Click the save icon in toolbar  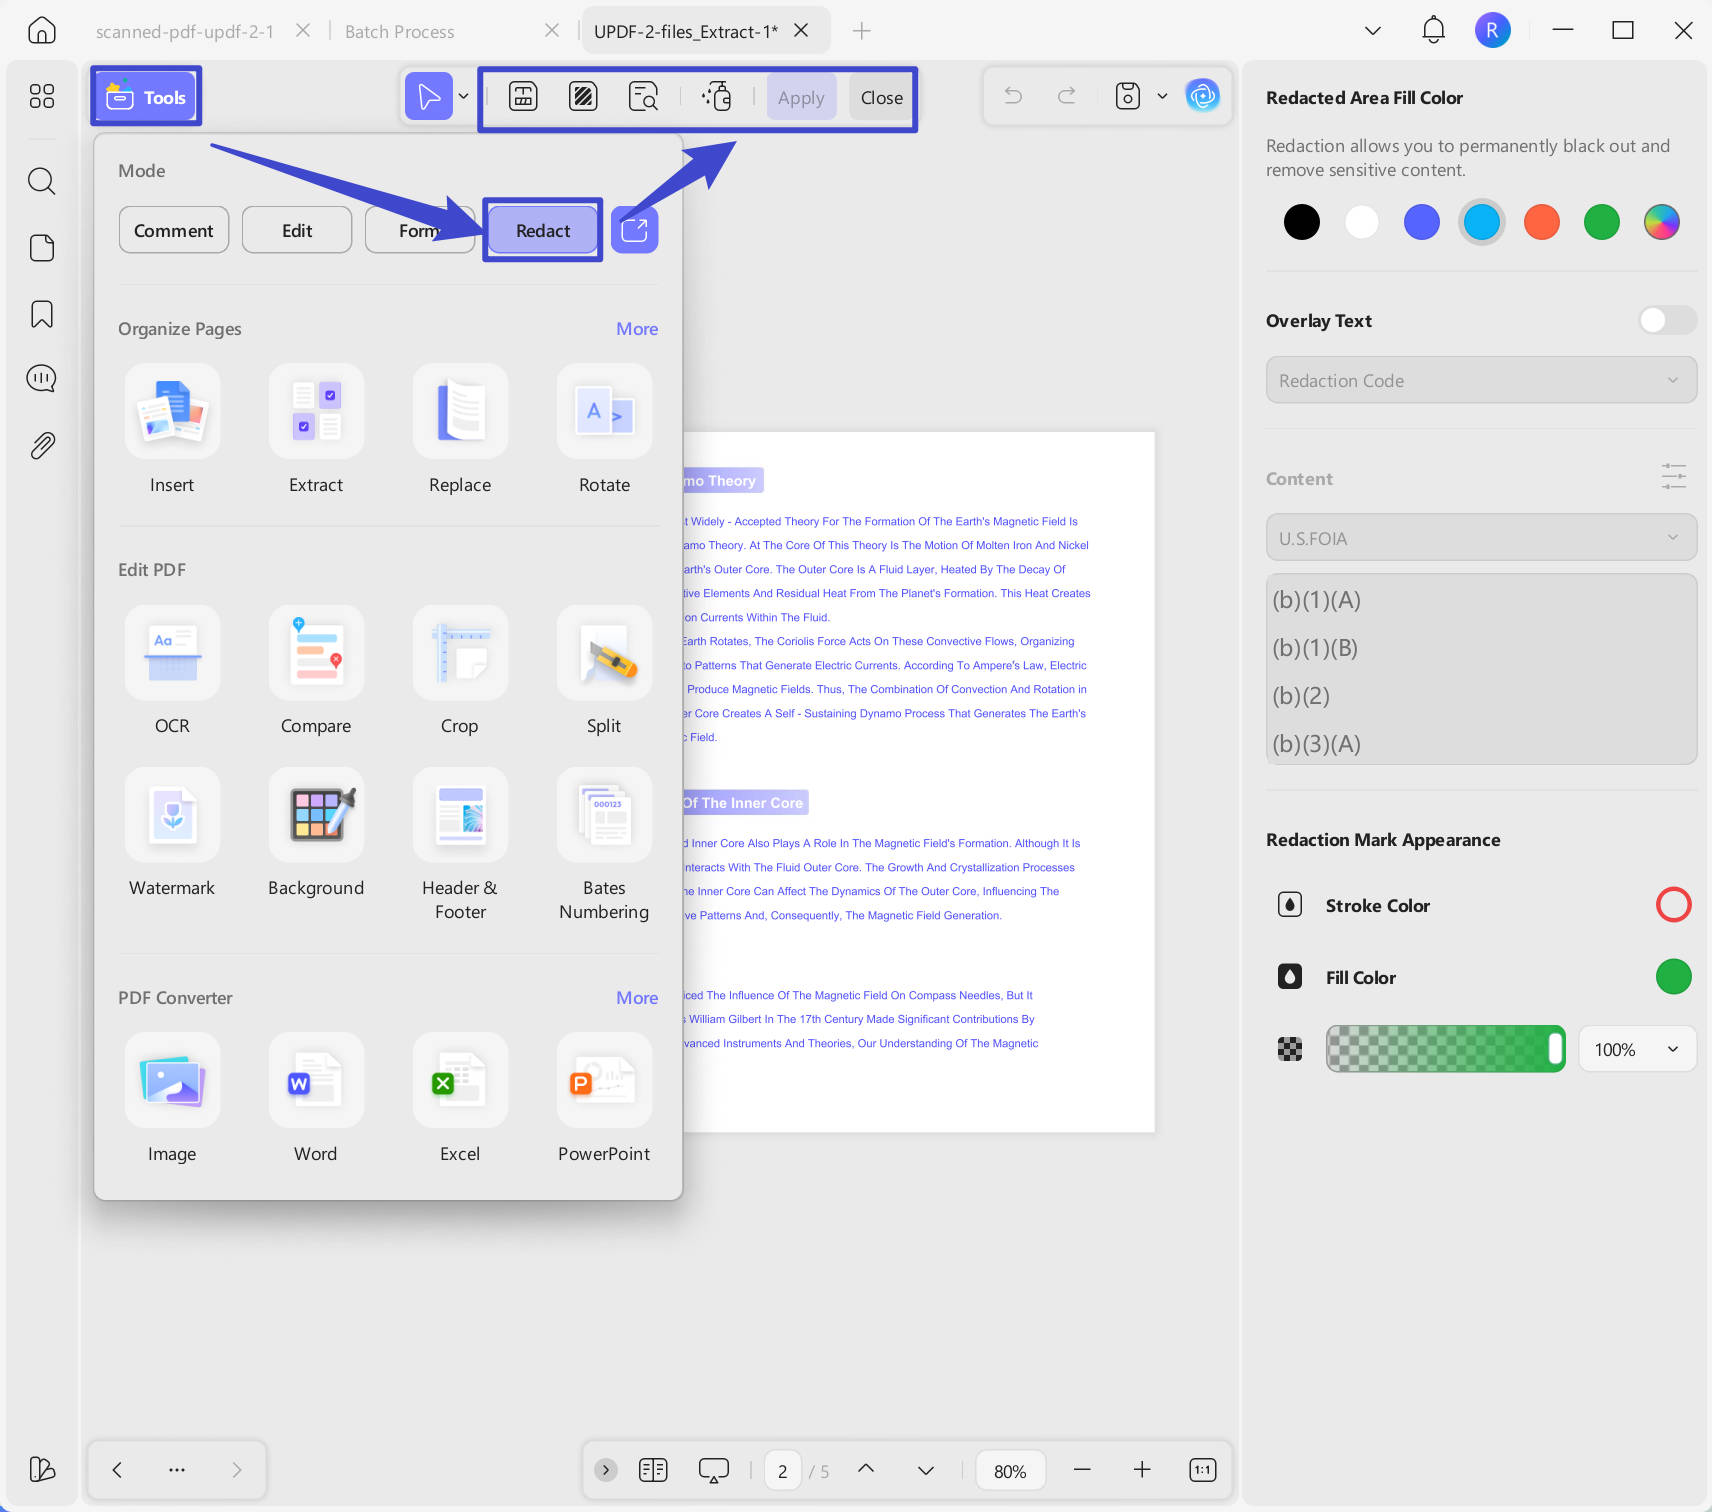1127,96
